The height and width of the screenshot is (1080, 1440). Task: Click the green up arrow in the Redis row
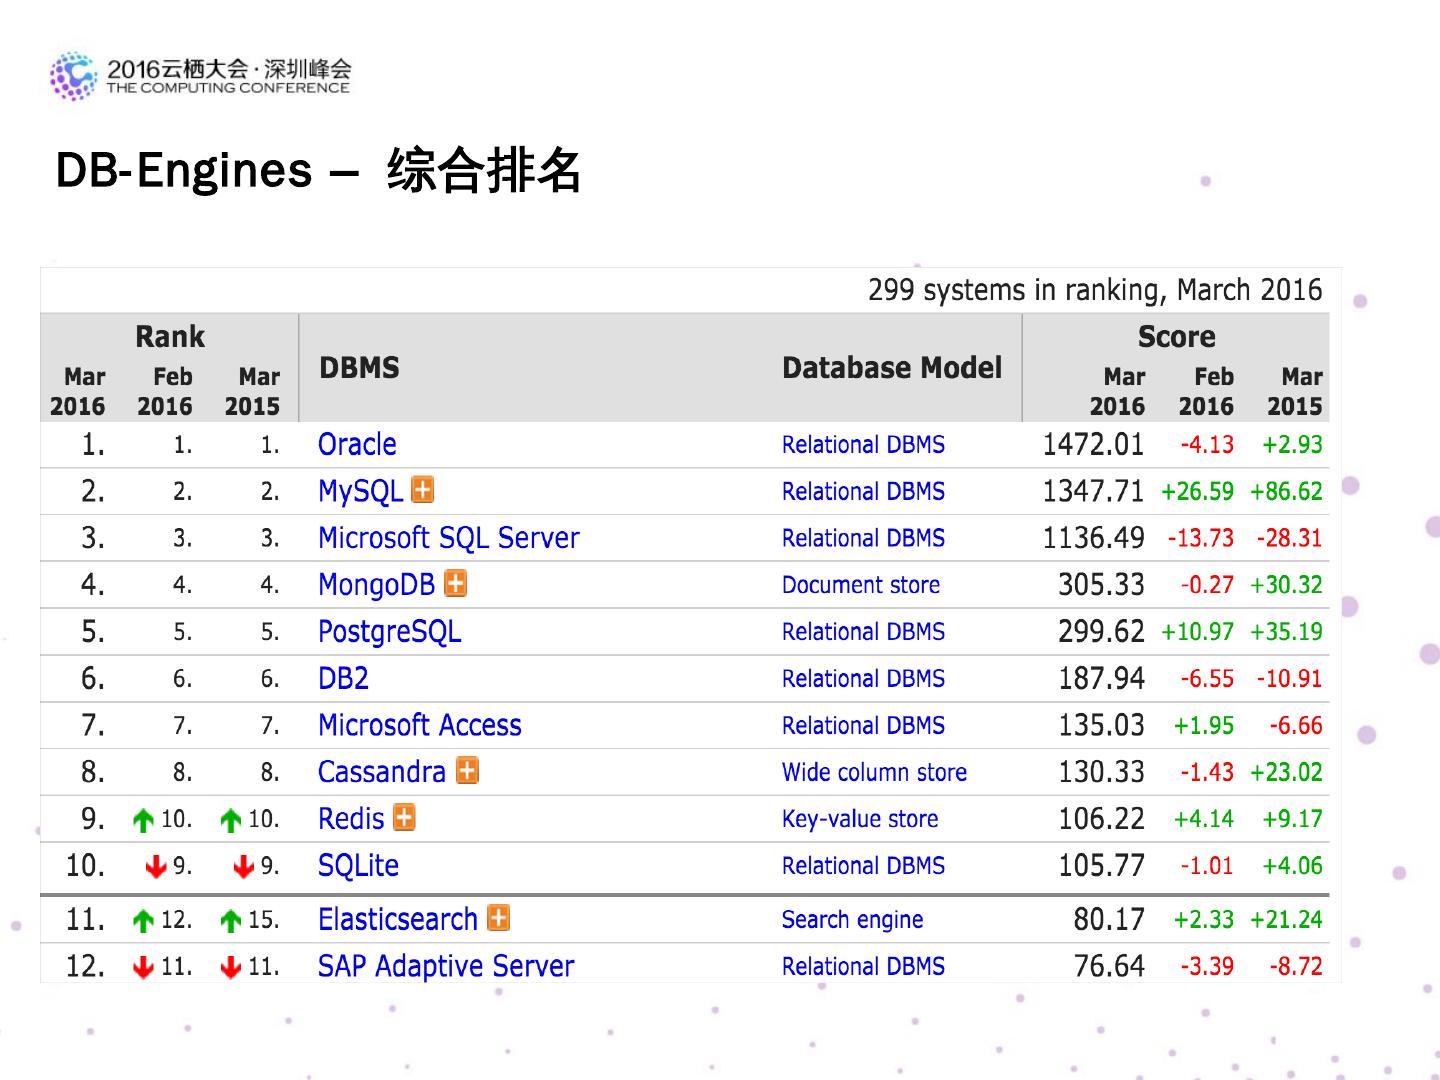pos(143,820)
